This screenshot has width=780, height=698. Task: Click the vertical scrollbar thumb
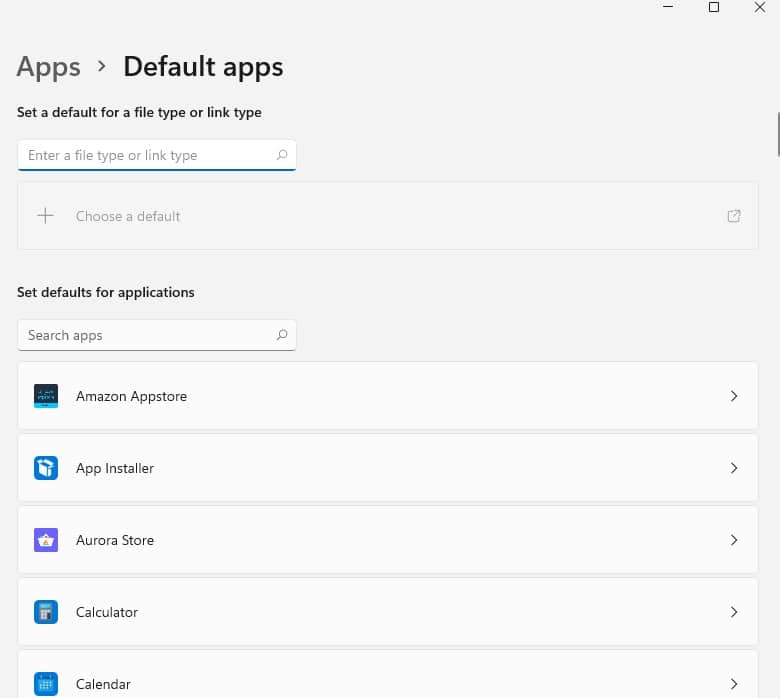point(779,135)
